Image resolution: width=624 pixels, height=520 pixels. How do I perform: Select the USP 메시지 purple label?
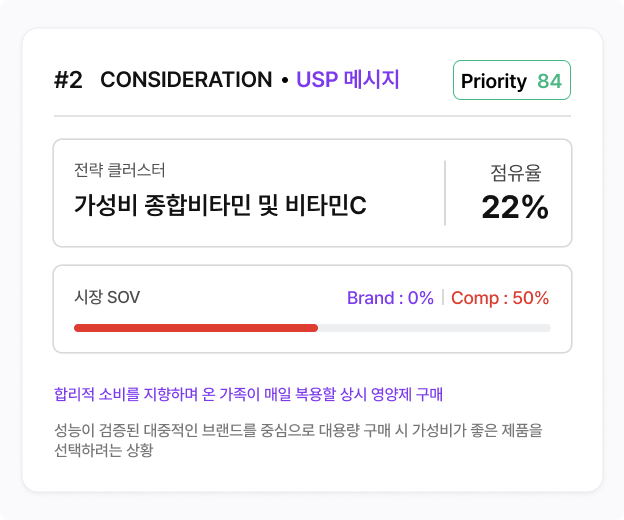347,80
